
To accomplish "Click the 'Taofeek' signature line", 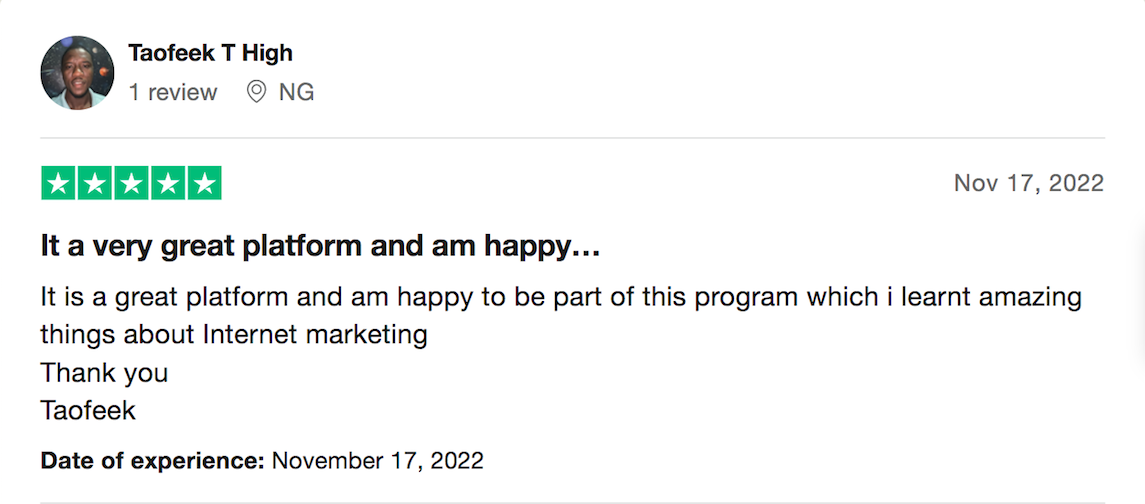I will click(x=88, y=411).
